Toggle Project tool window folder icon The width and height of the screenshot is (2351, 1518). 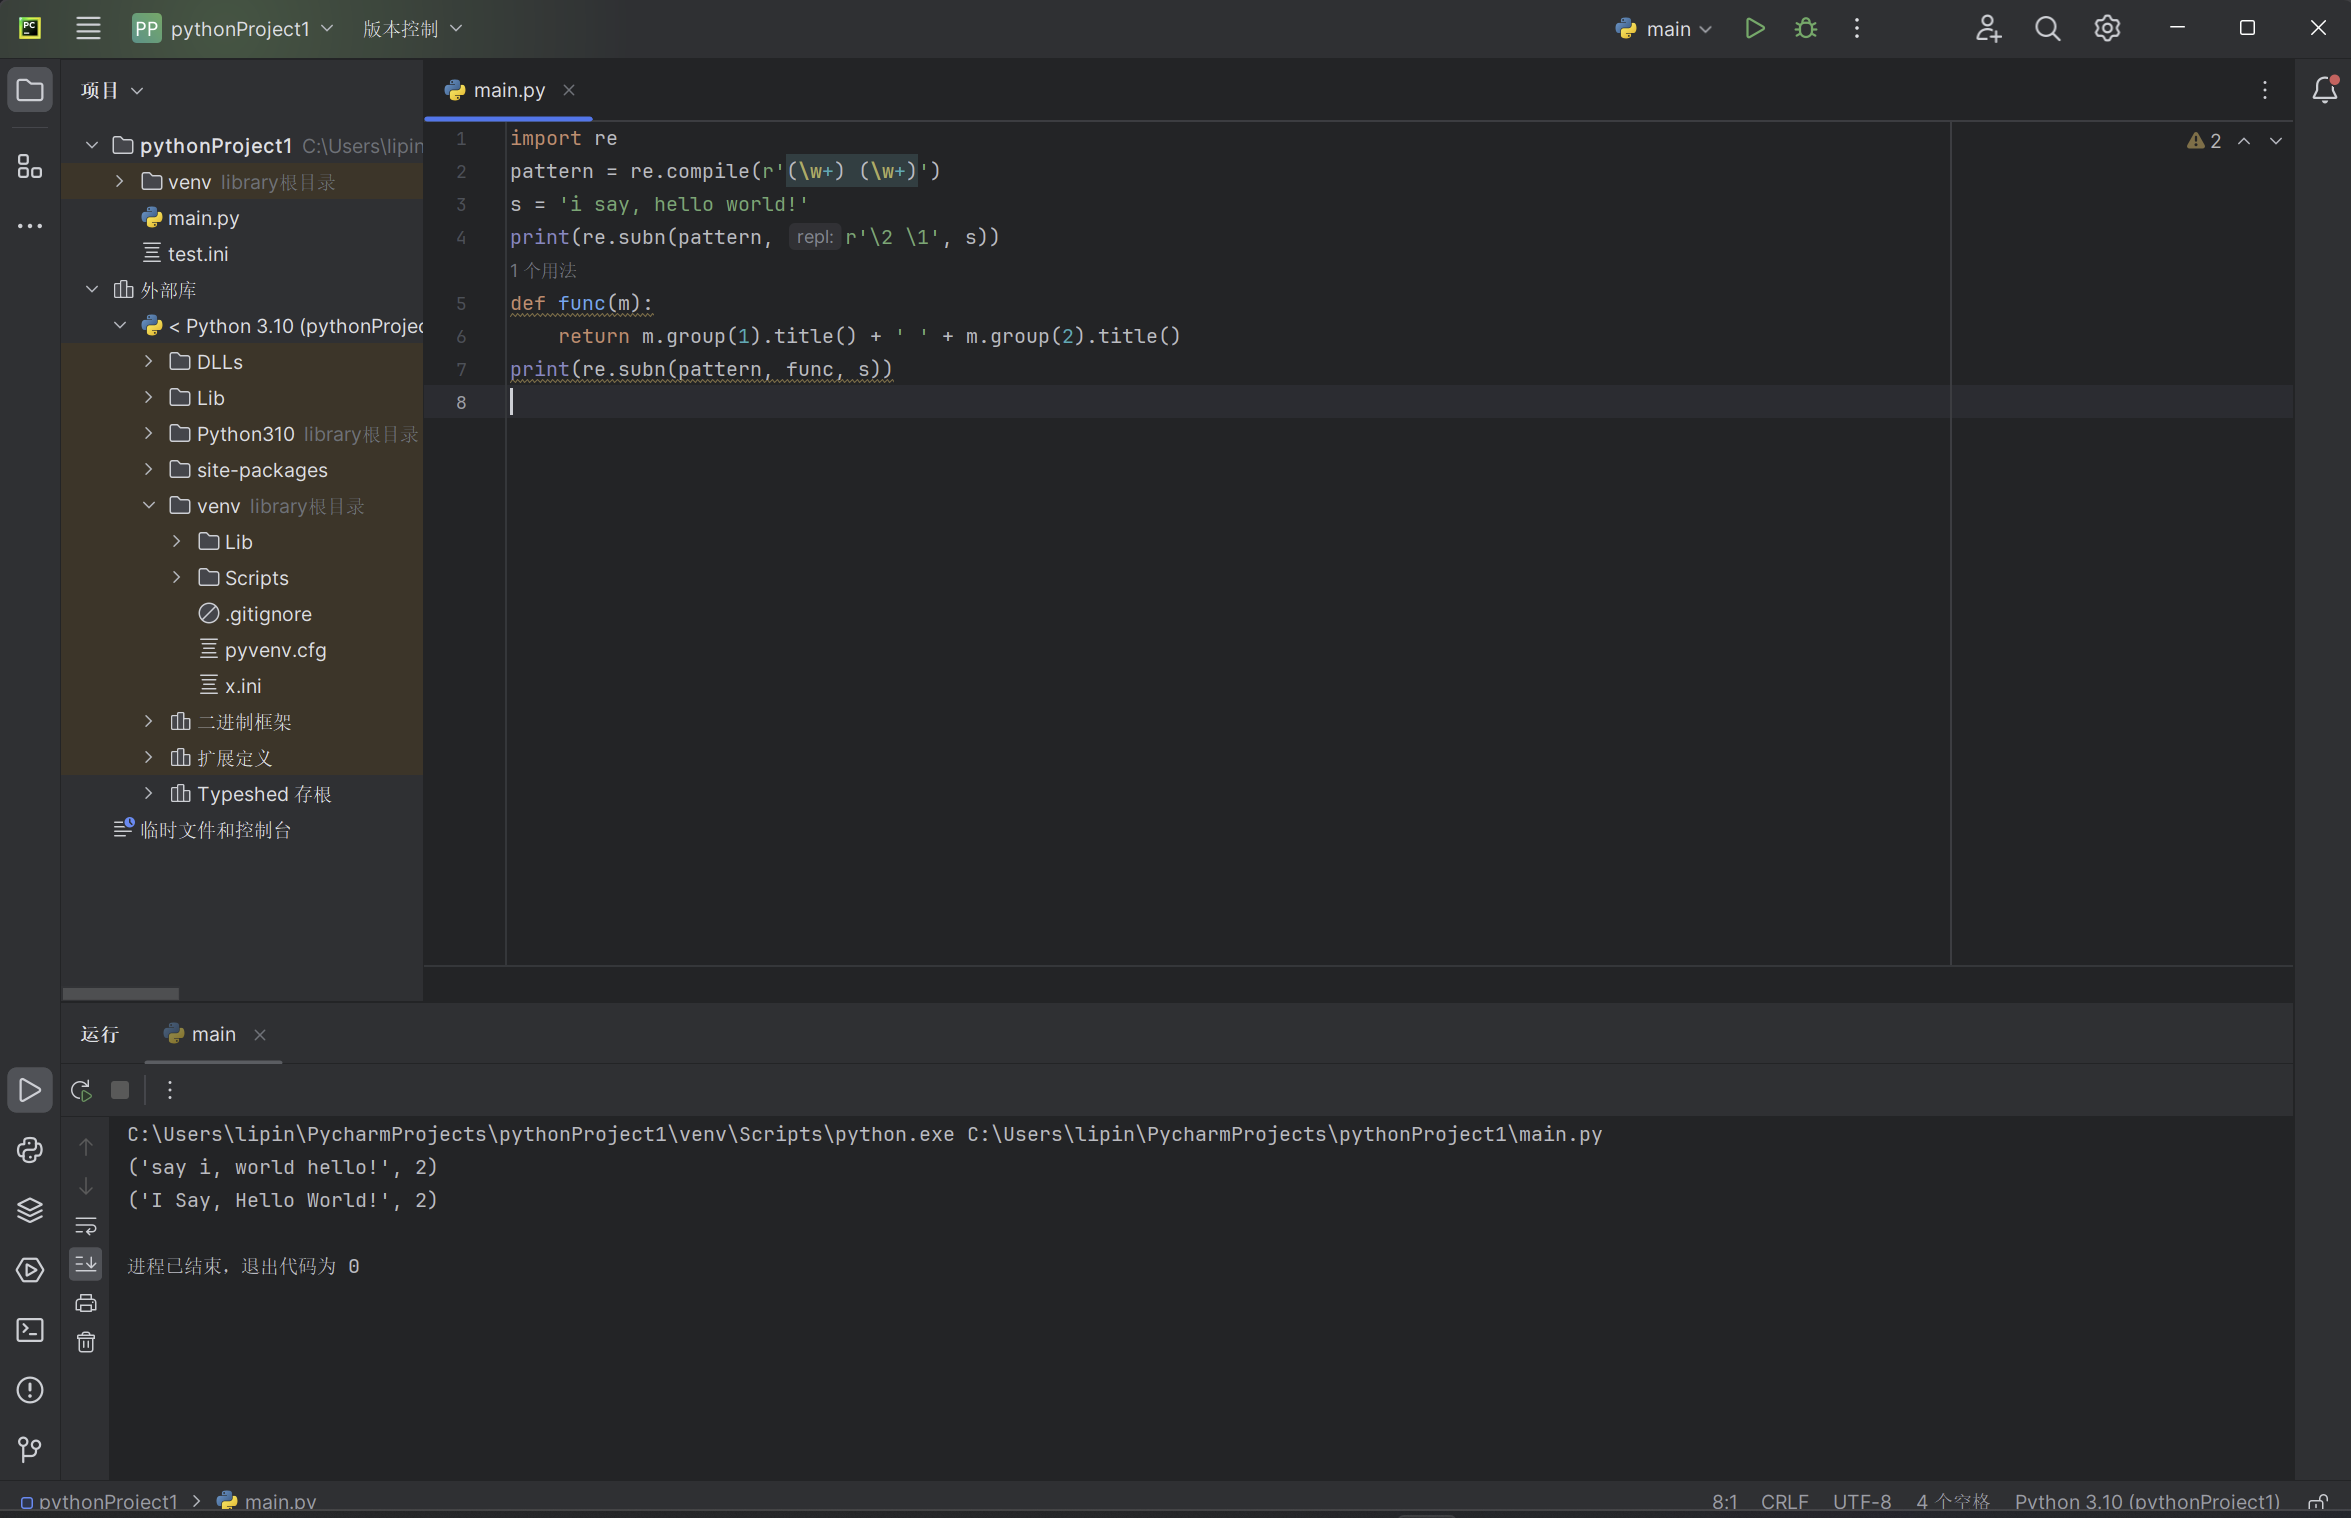(30, 90)
